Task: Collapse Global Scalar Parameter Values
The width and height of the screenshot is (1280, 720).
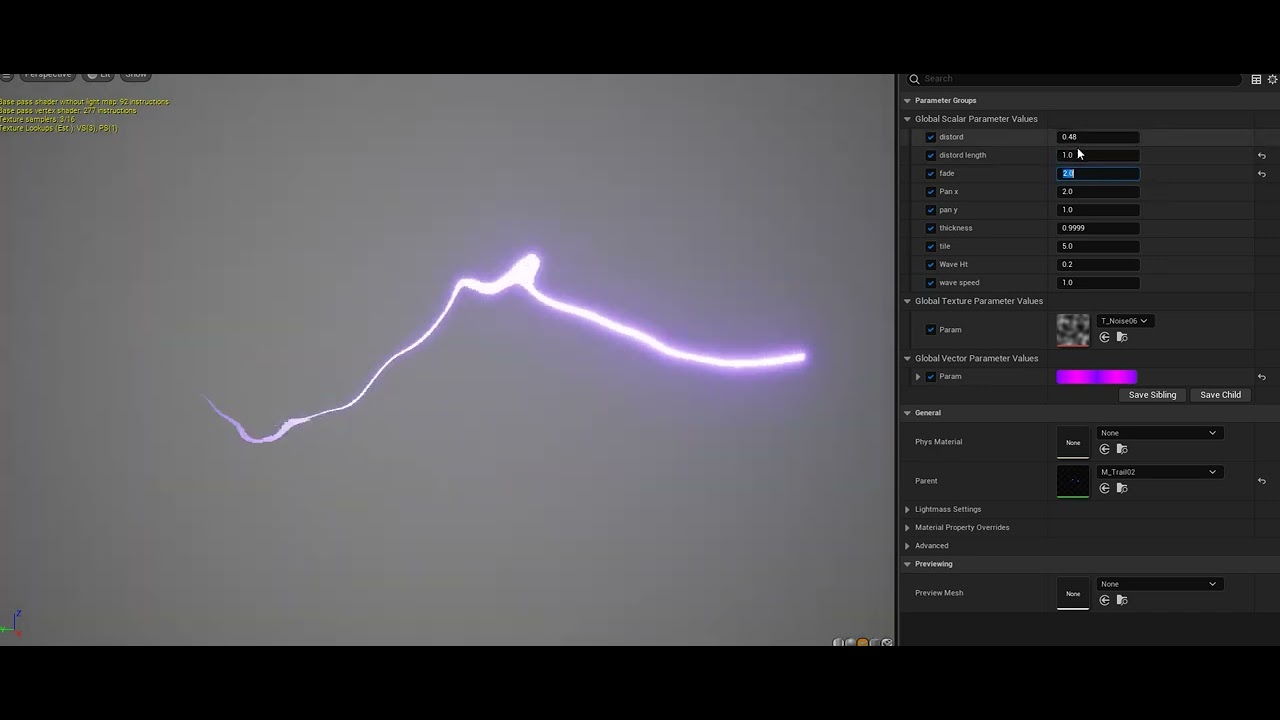Action: click(x=907, y=119)
